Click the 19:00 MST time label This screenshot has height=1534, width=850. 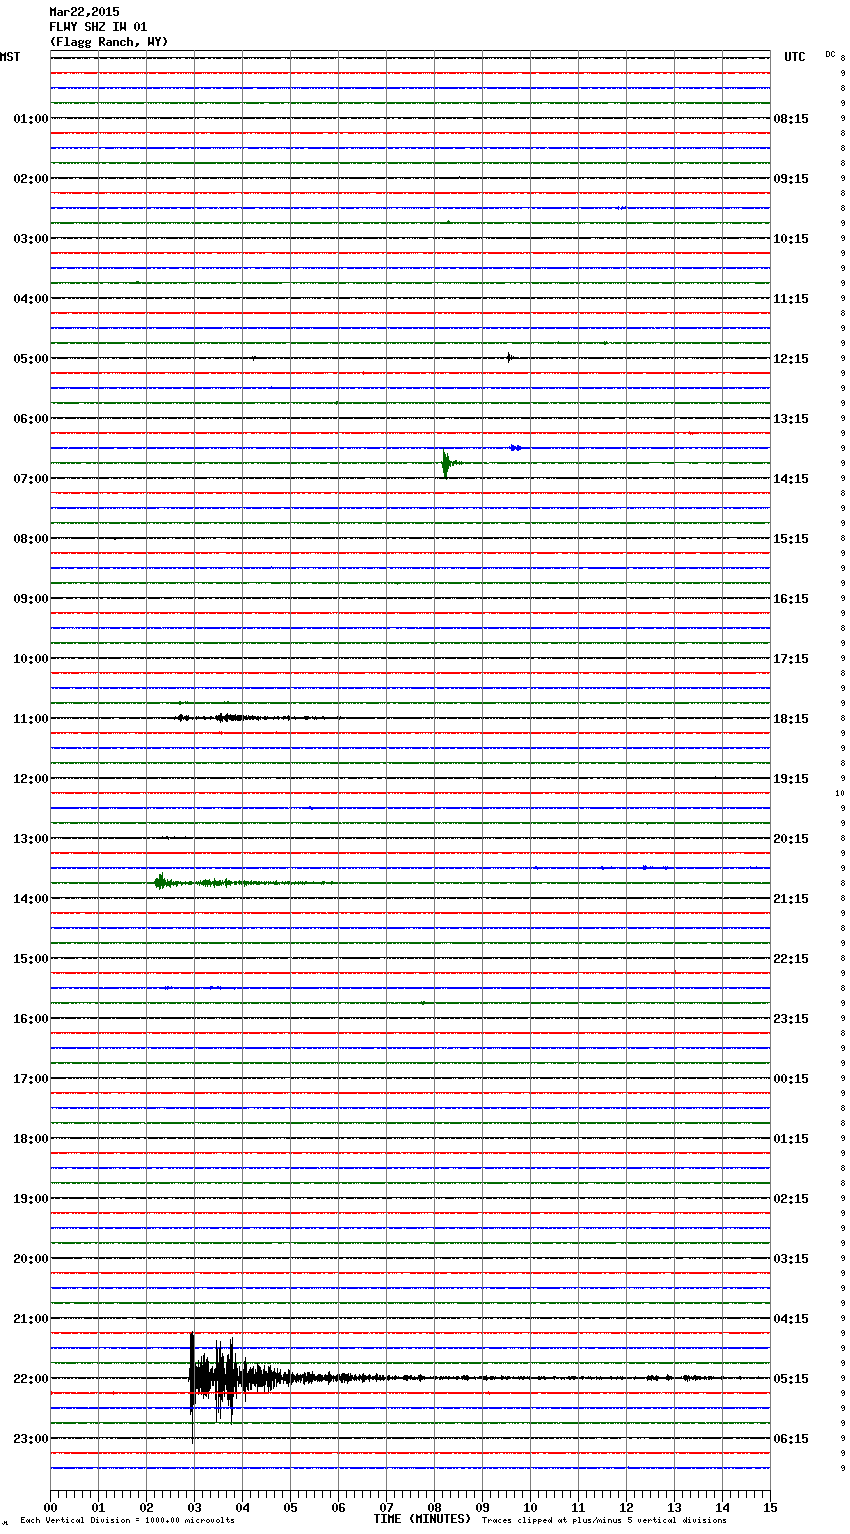[30, 1198]
